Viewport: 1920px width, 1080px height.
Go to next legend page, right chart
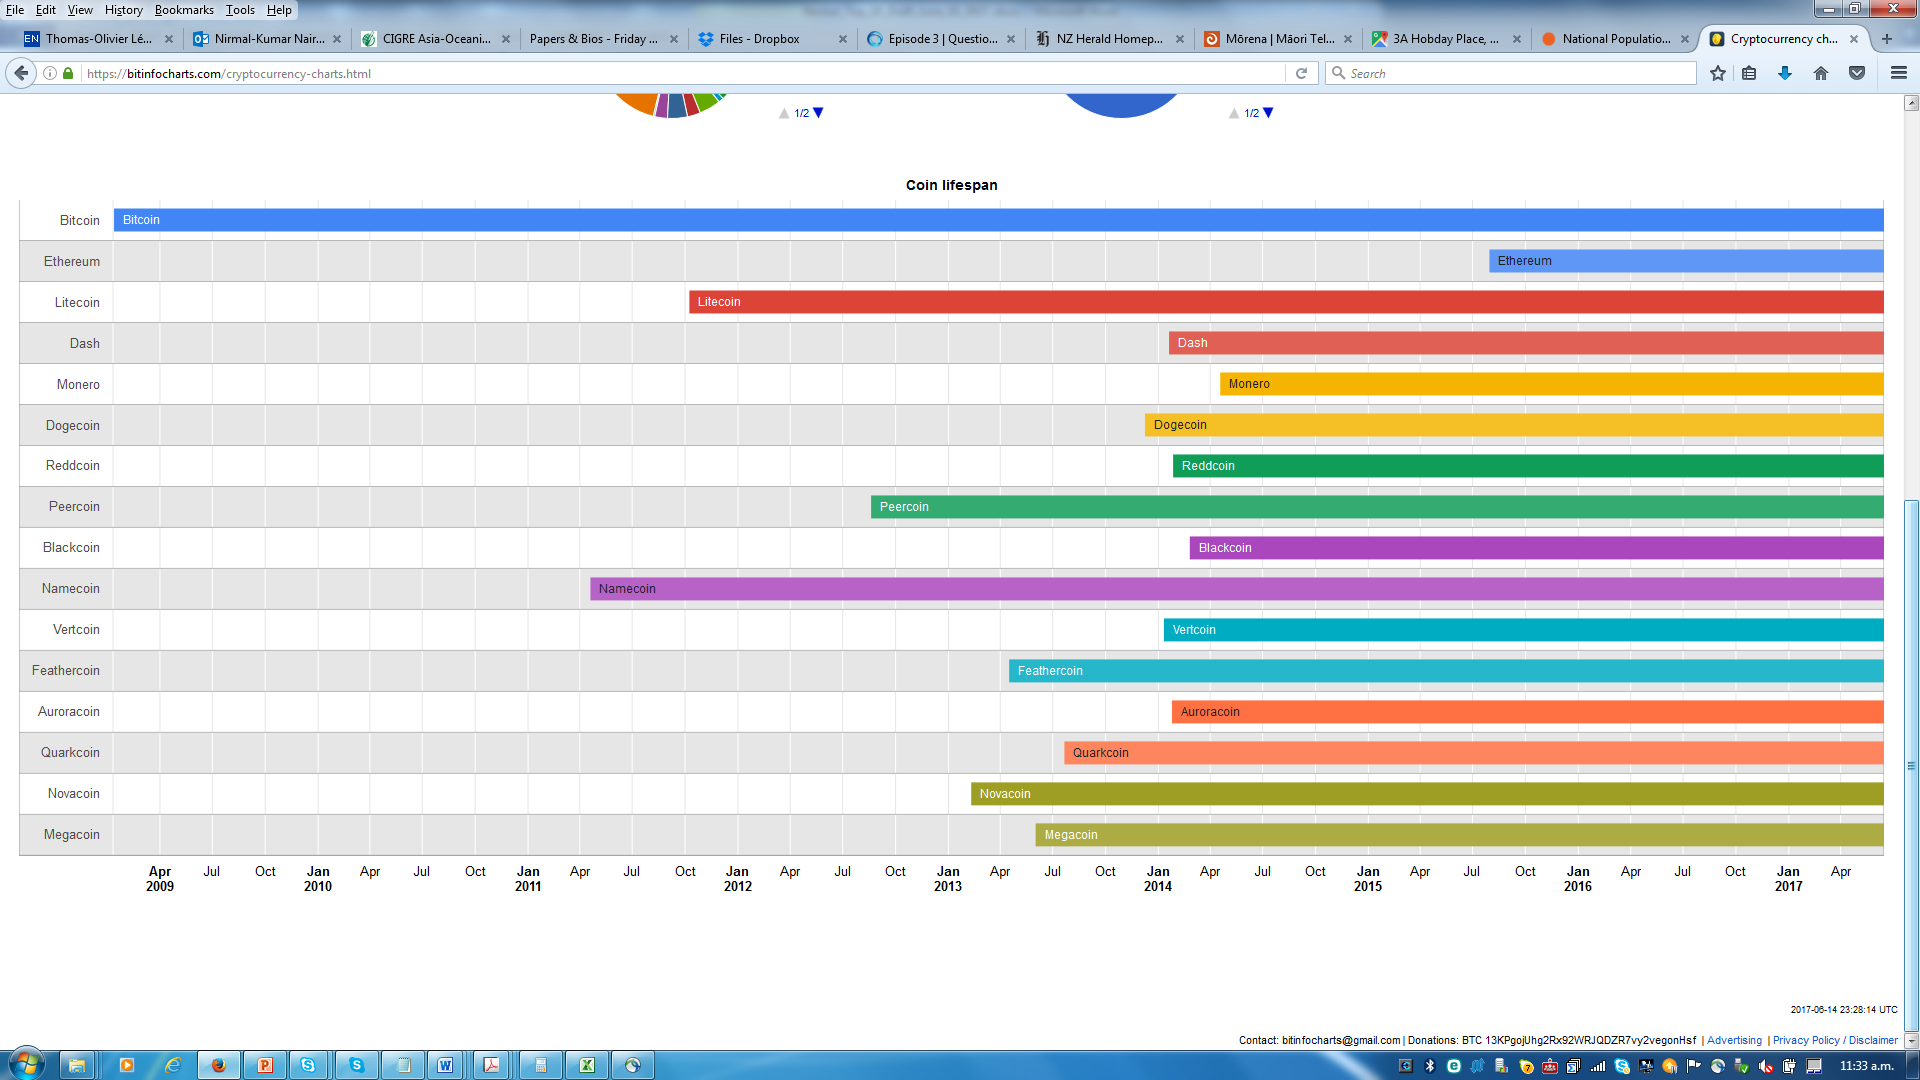[1268, 113]
